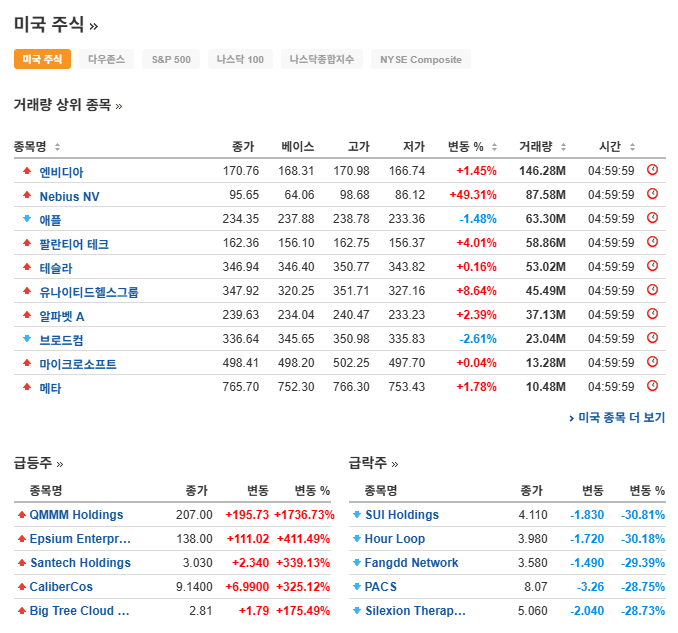This screenshot has height=633, width=678.
Task: Click the red up arrow beside QMMM Holdings
Action: point(22,515)
